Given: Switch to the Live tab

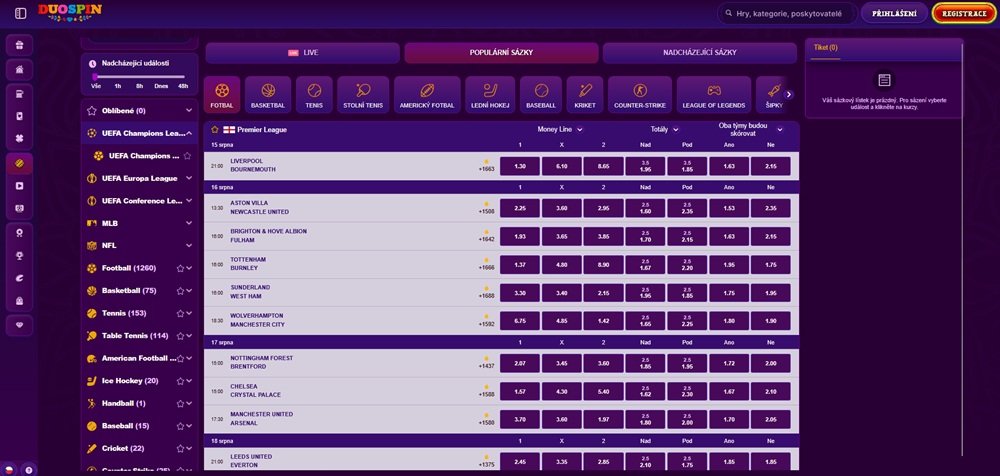Looking at the screenshot, I should click(x=303, y=52).
